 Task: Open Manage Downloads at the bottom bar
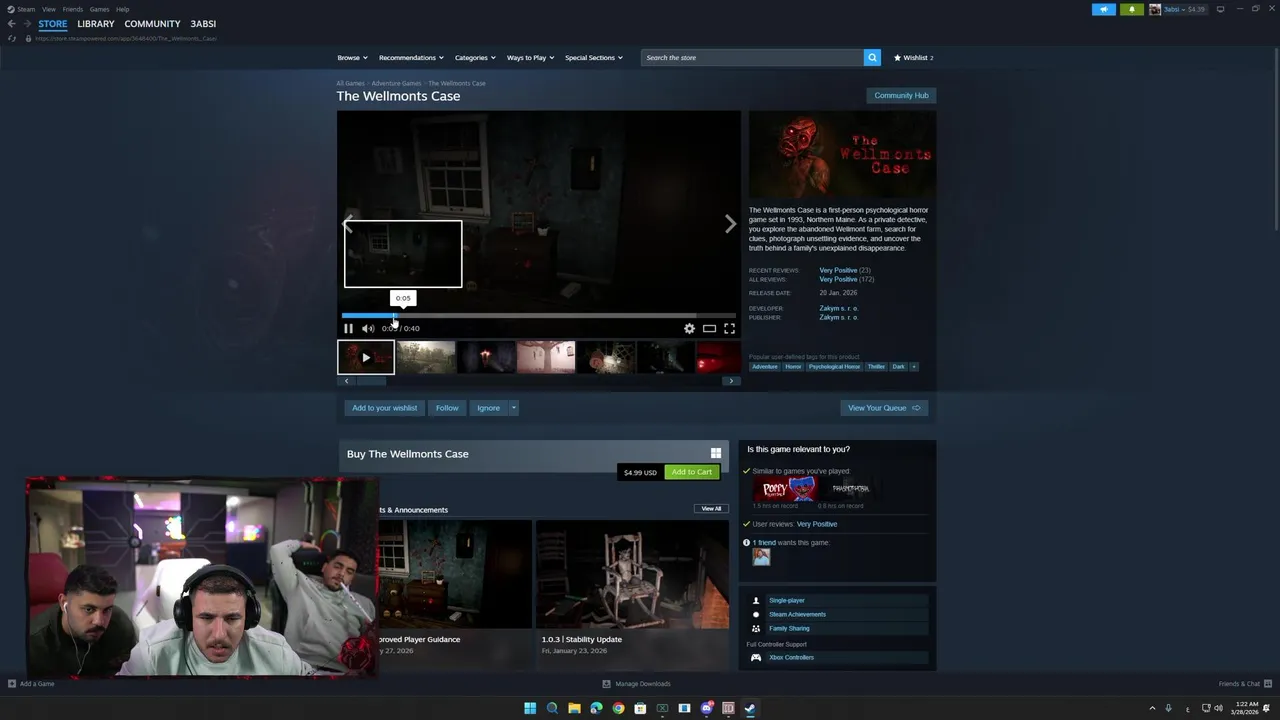[x=636, y=684]
